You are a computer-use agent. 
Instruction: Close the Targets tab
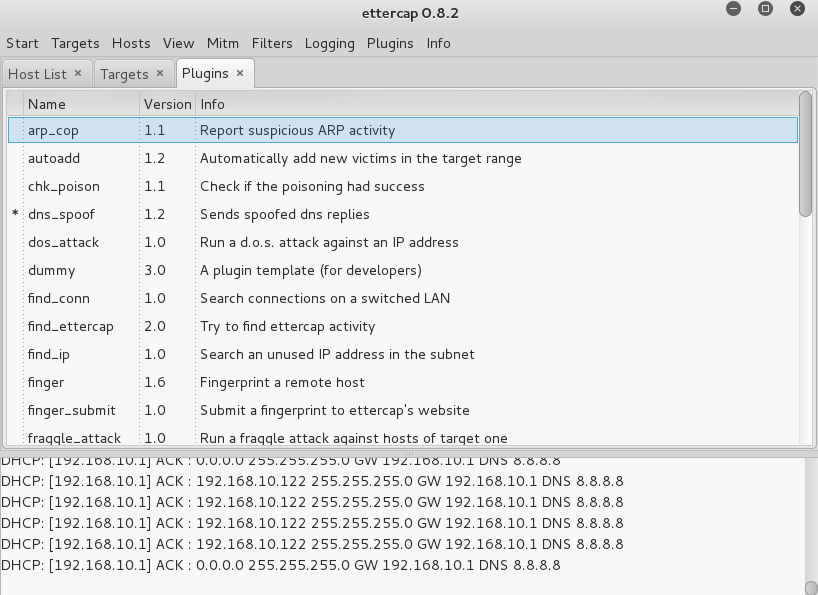[x=160, y=74]
